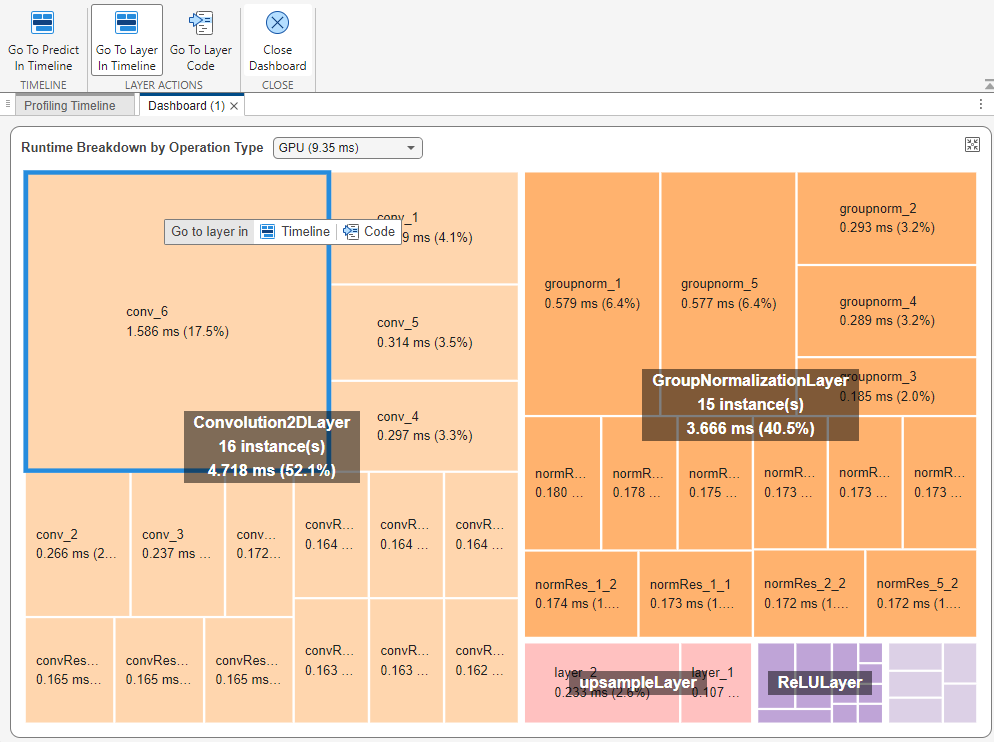Click the tab list handle at left
994x742 pixels.
[8, 105]
